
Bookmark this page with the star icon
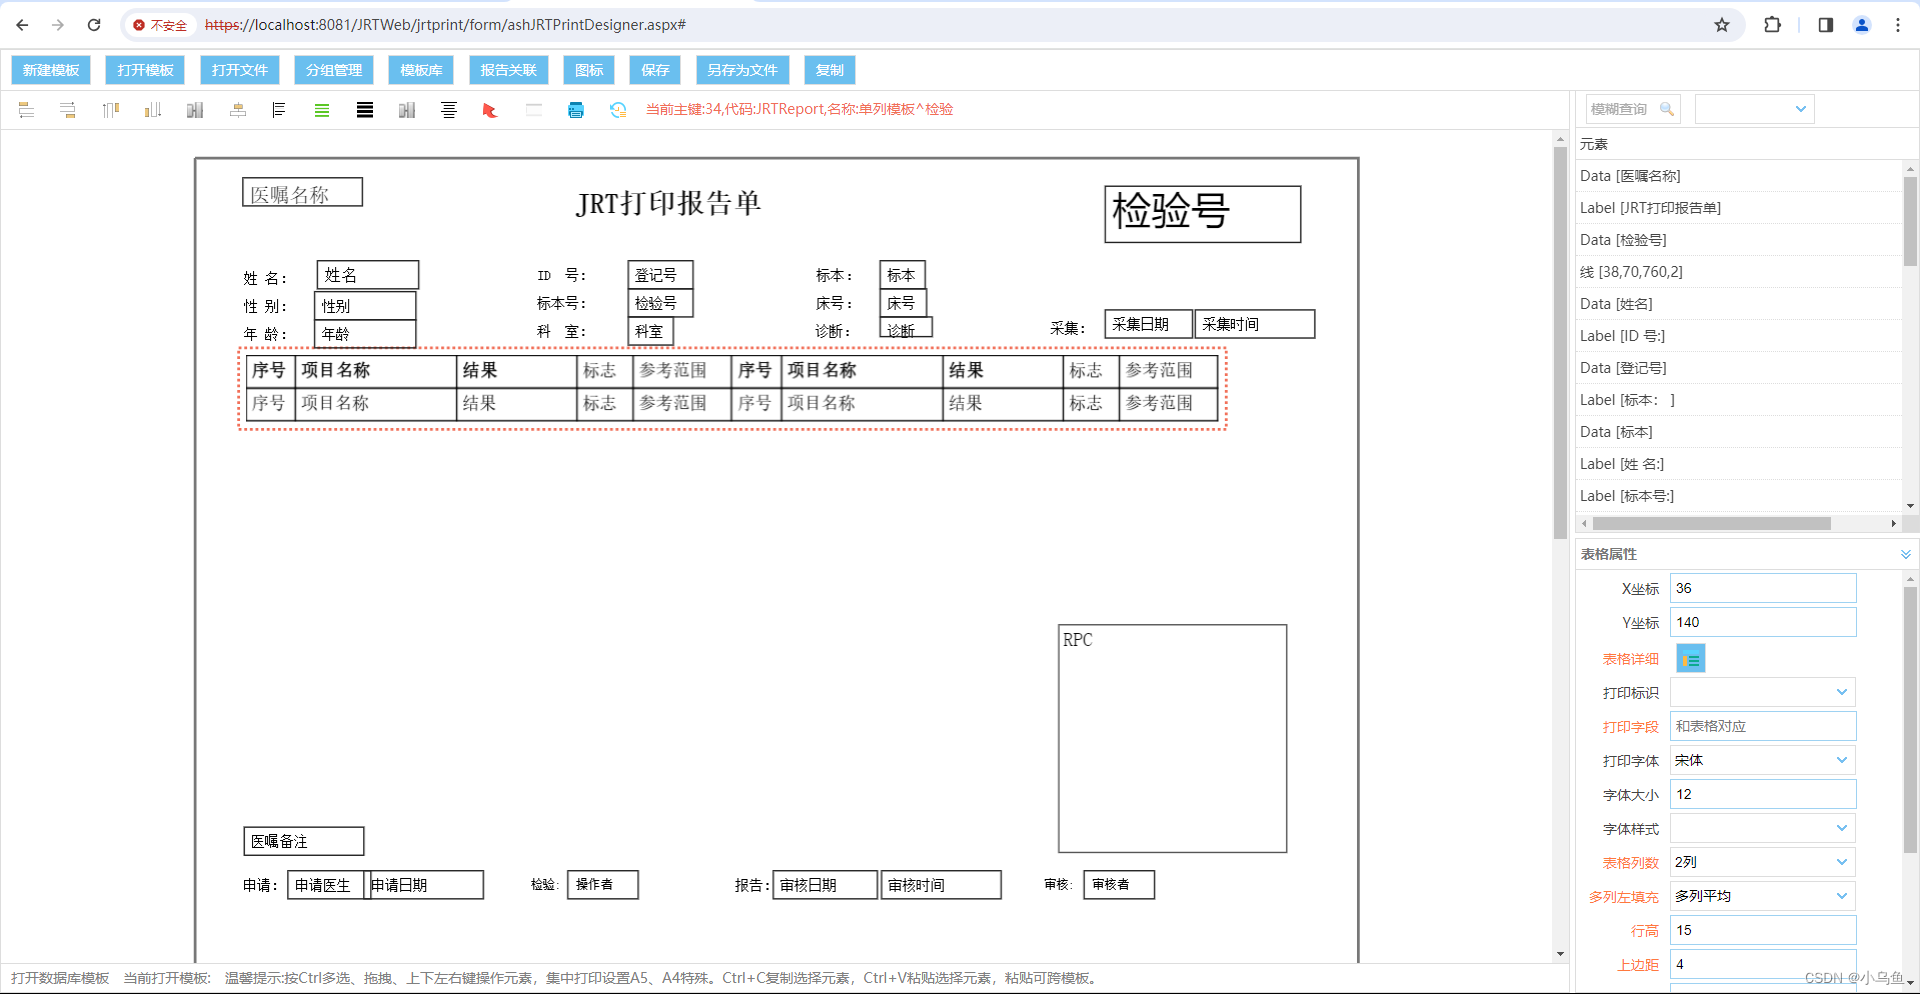pos(1722,25)
